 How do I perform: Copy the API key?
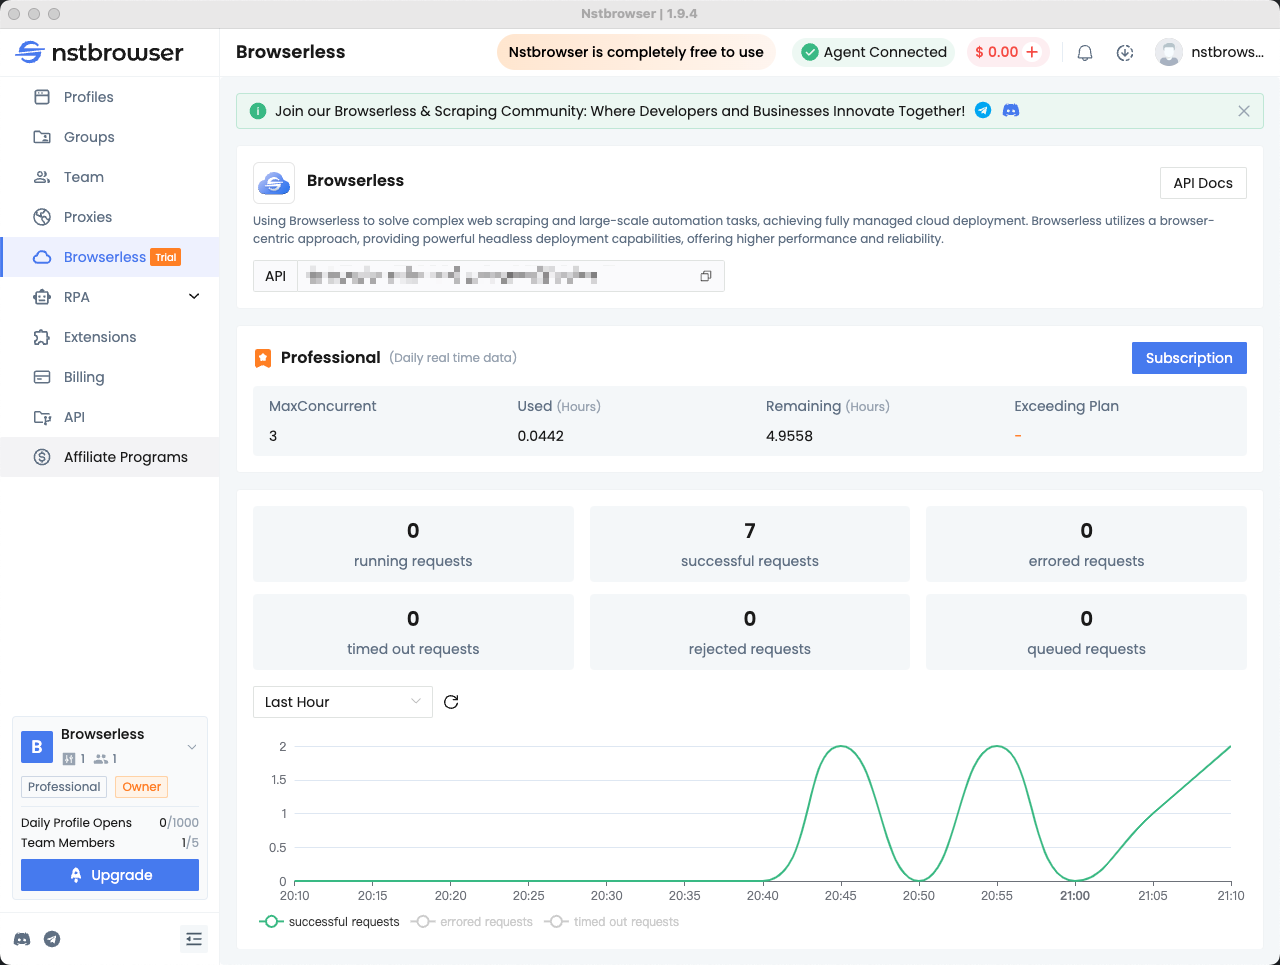[x=706, y=276]
